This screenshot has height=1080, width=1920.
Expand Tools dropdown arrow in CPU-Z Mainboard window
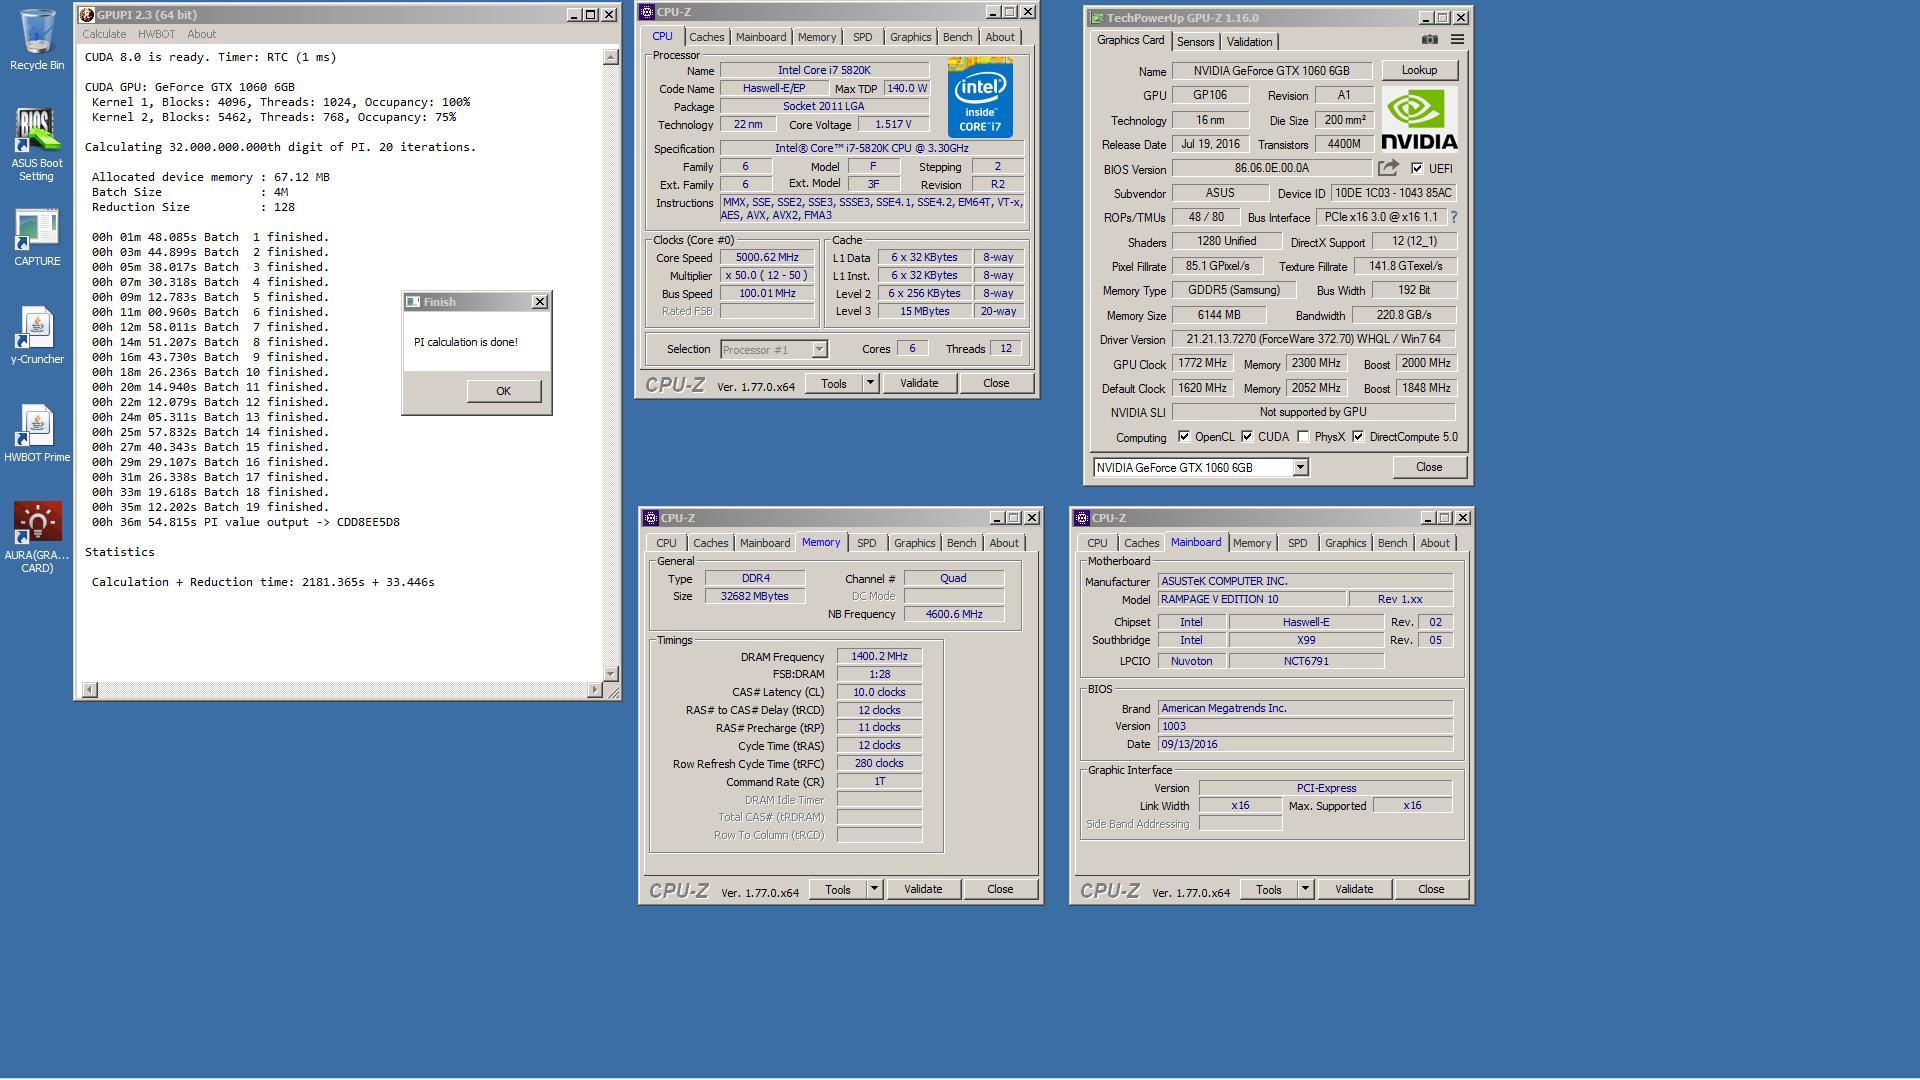point(1305,889)
